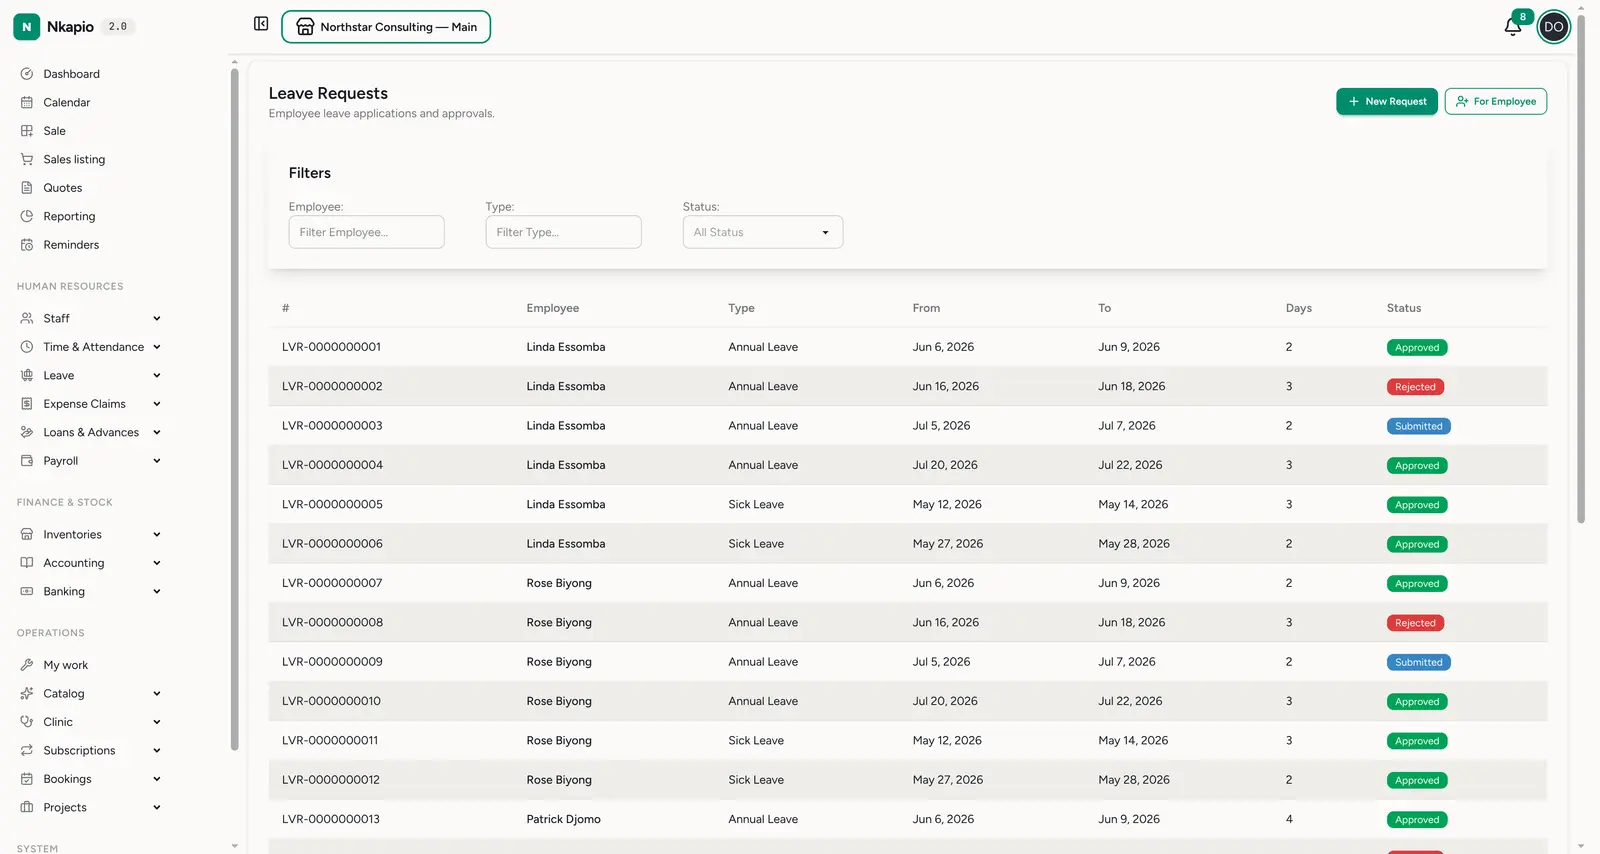Click the Clinic stethoscope icon
This screenshot has height=854, width=1600.
tap(27, 722)
